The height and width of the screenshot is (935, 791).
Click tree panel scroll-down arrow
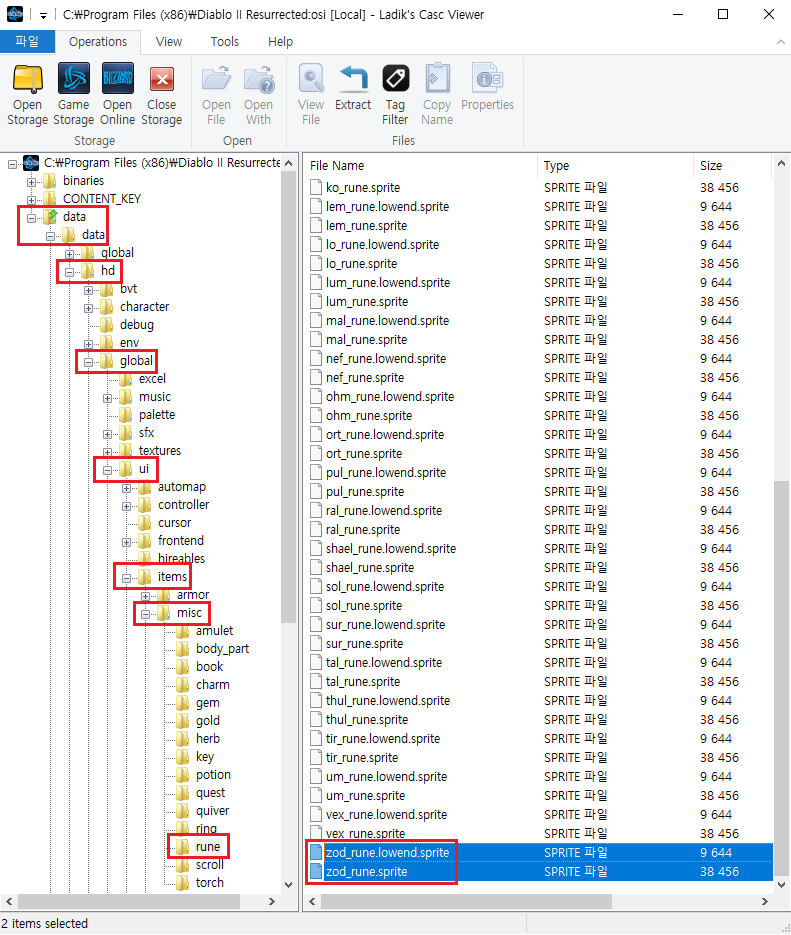coord(289,885)
